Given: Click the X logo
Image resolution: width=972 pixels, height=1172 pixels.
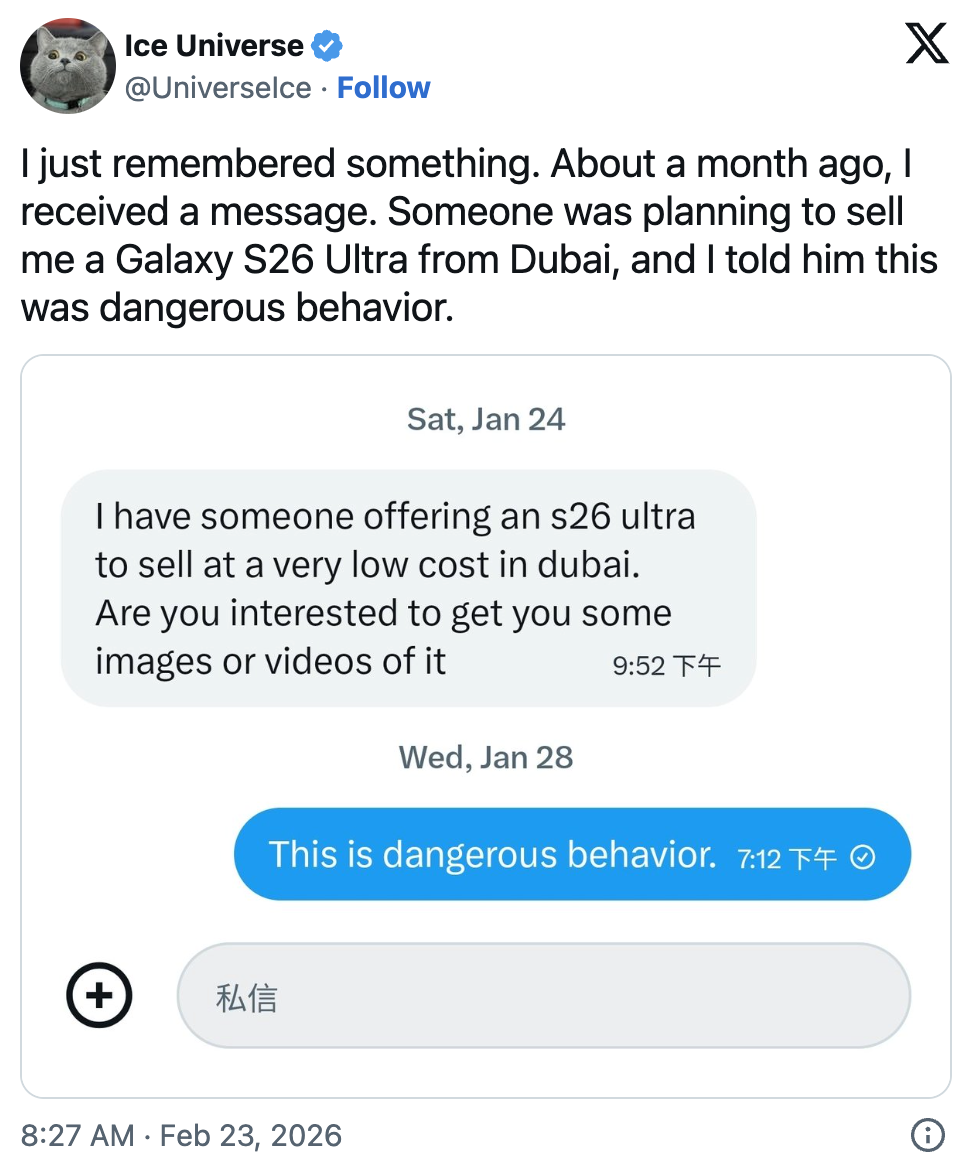Looking at the screenshot, I should tap(926, 43).
